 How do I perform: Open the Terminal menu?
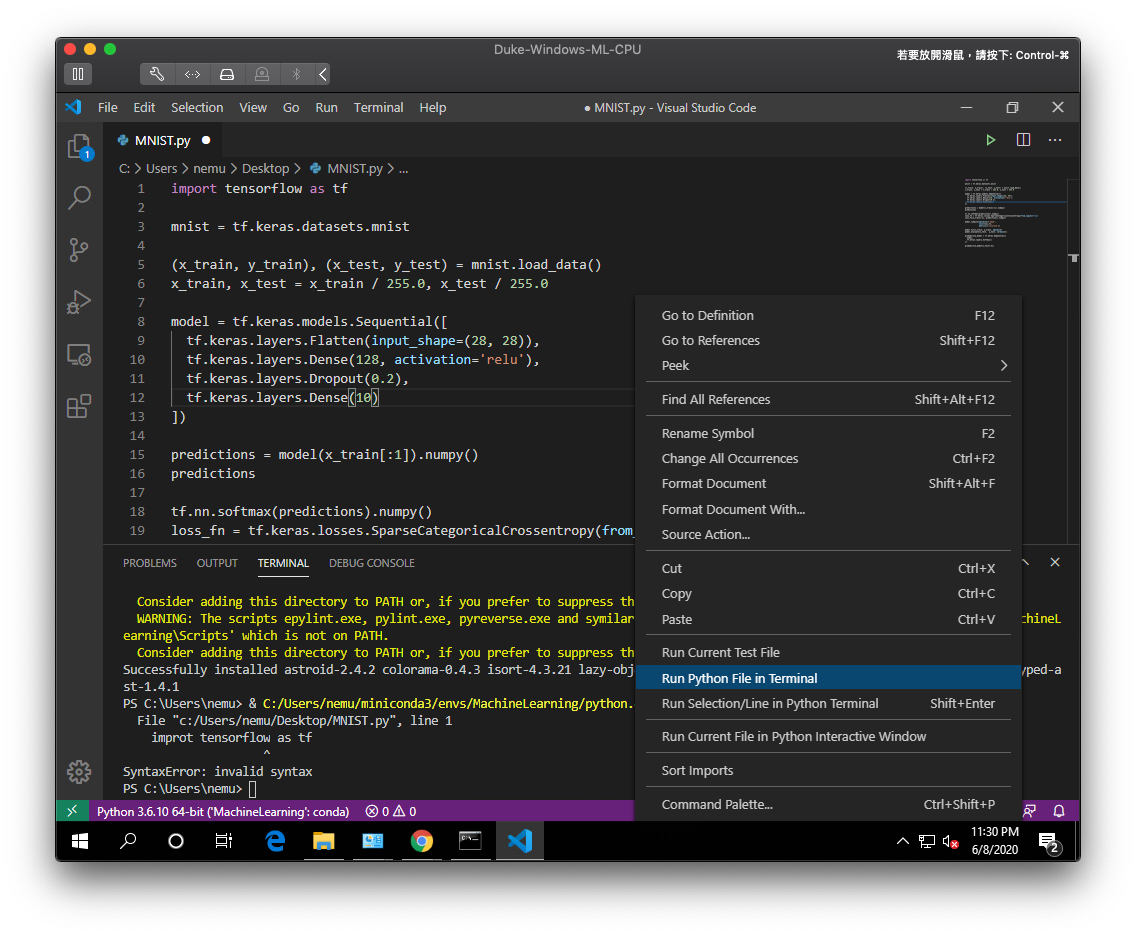[x=378, y=107]
